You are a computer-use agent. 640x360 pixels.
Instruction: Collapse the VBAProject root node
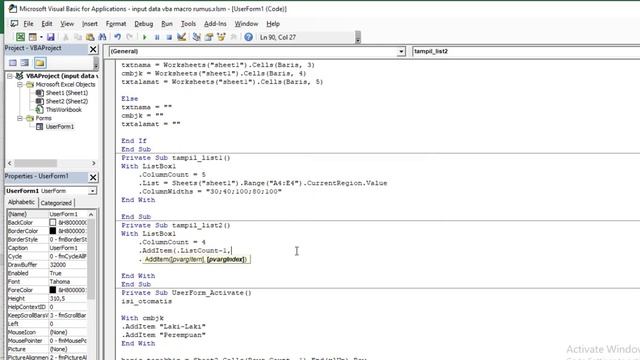pos(10,76)
